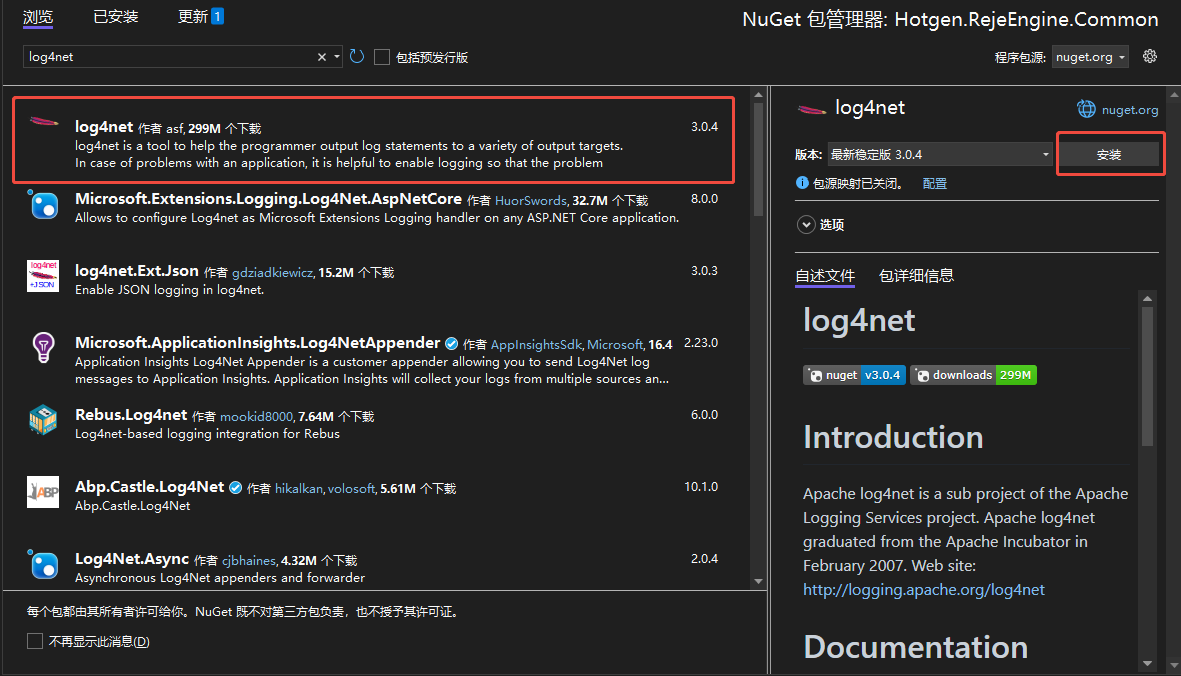Open HuorSwords author link

[530, 200]
